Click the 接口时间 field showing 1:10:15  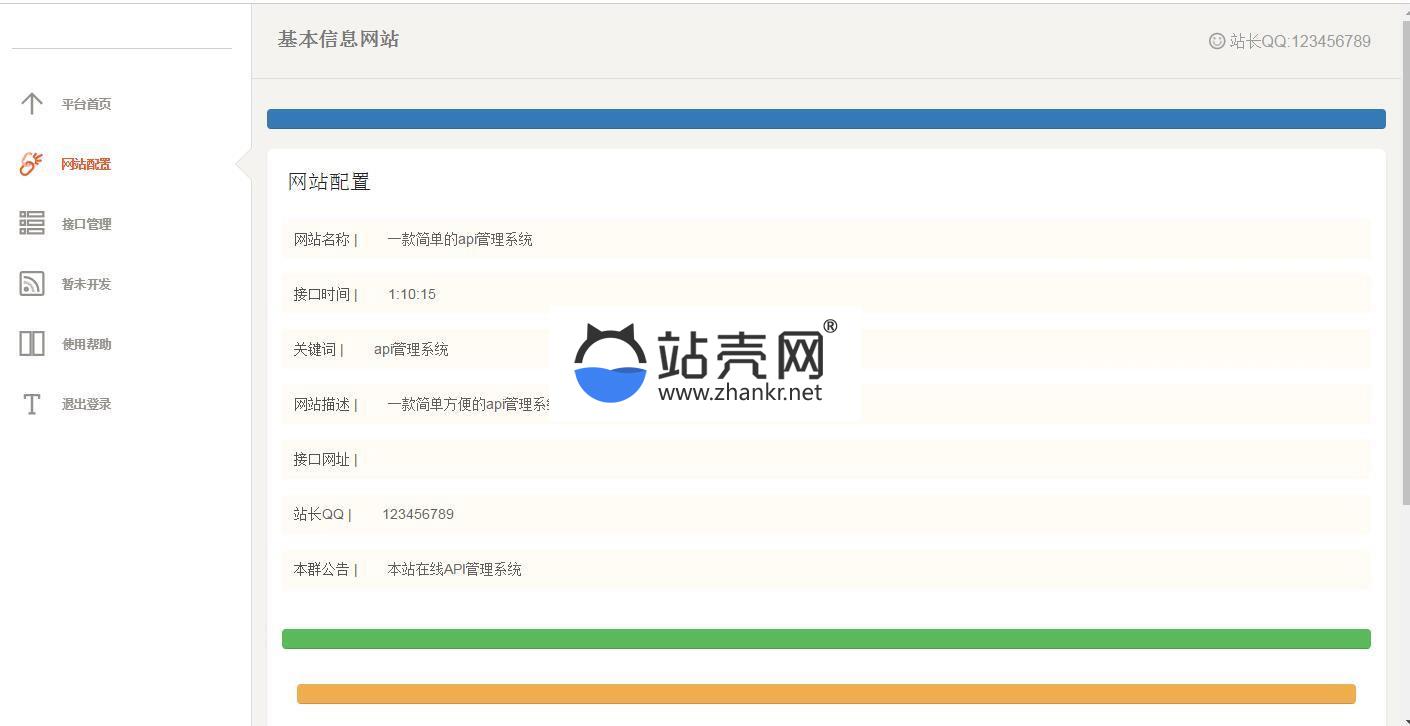tap(860, 294)
